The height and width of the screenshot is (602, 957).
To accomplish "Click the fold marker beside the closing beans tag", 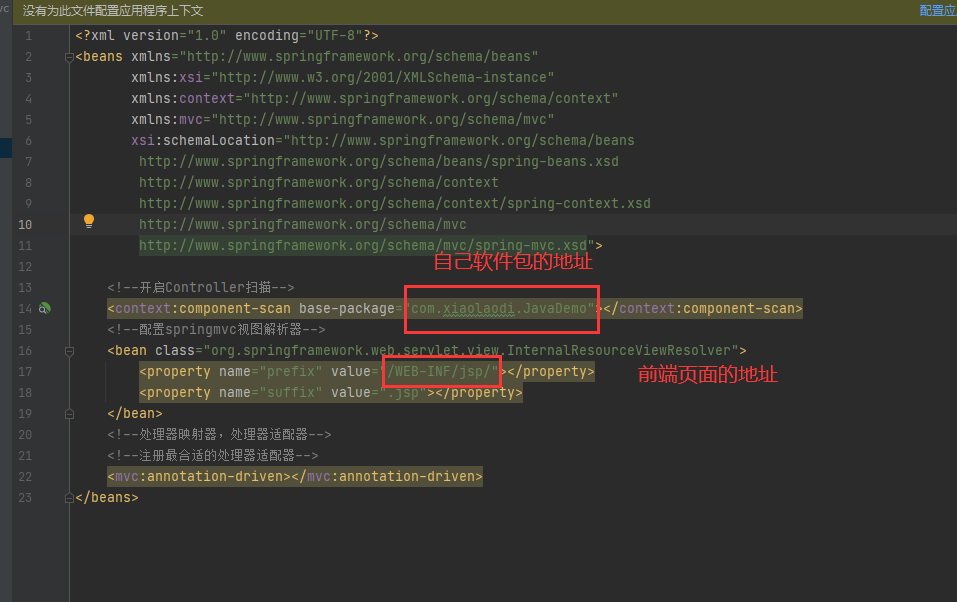I will click(x=67, y=497).
